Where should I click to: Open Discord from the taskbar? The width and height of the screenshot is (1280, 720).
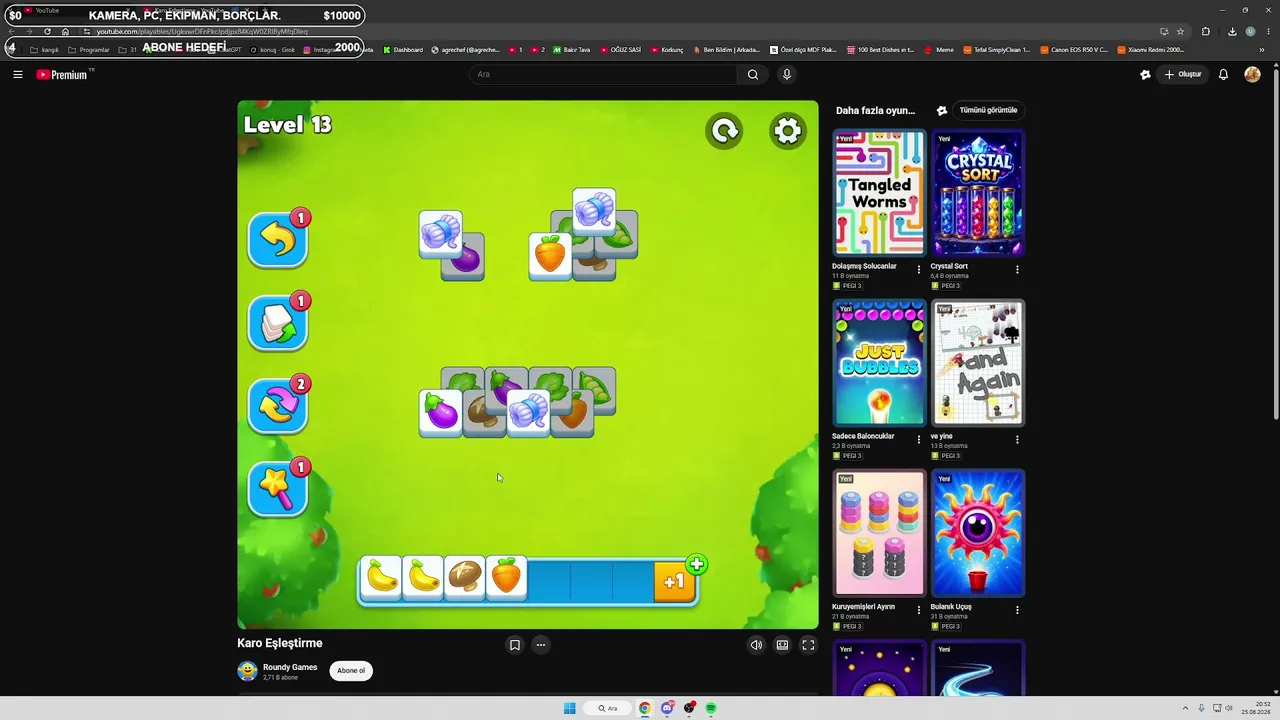pyautogui.click(x=667, y=708)
